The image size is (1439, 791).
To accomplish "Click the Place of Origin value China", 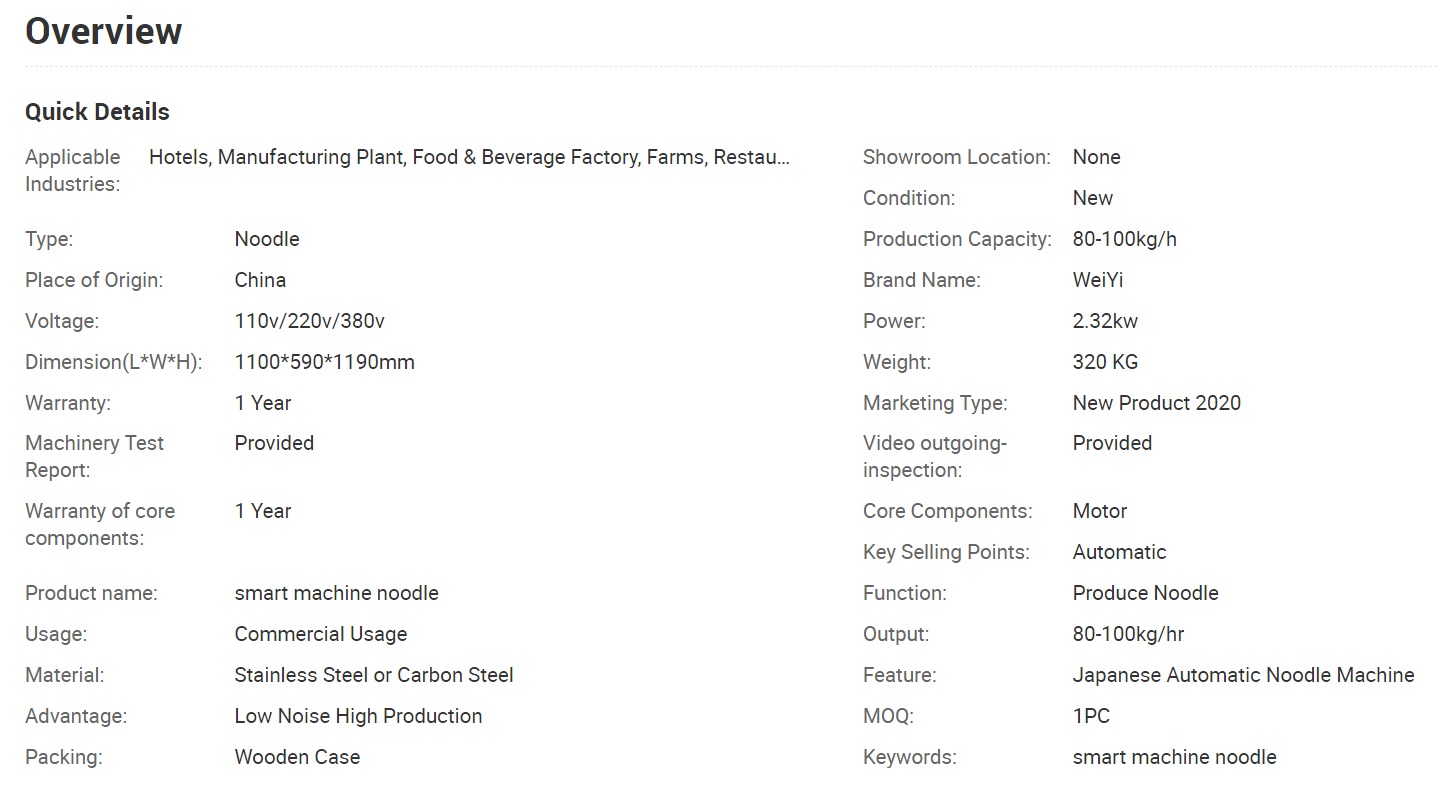I will point(260,280).
